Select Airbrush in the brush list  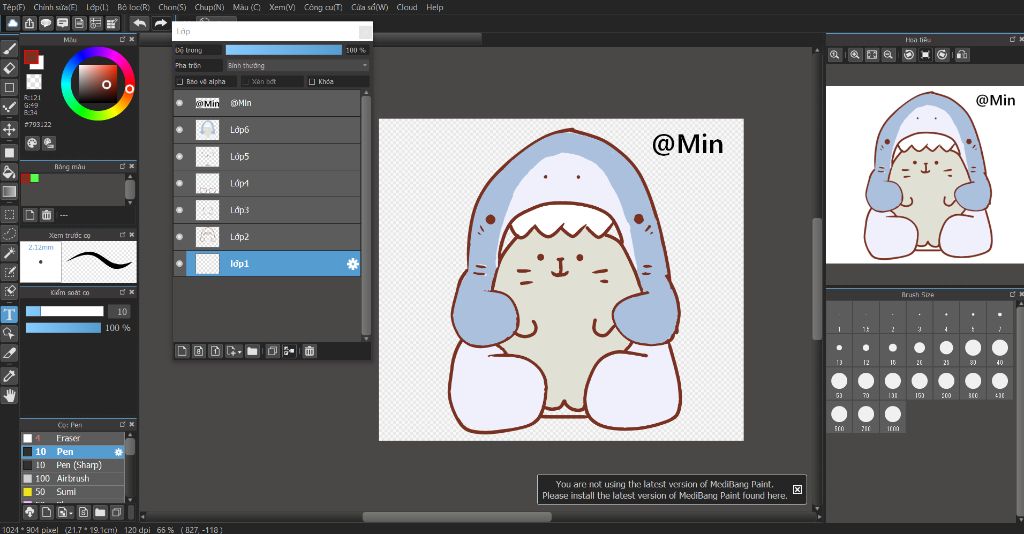[72, 479]
